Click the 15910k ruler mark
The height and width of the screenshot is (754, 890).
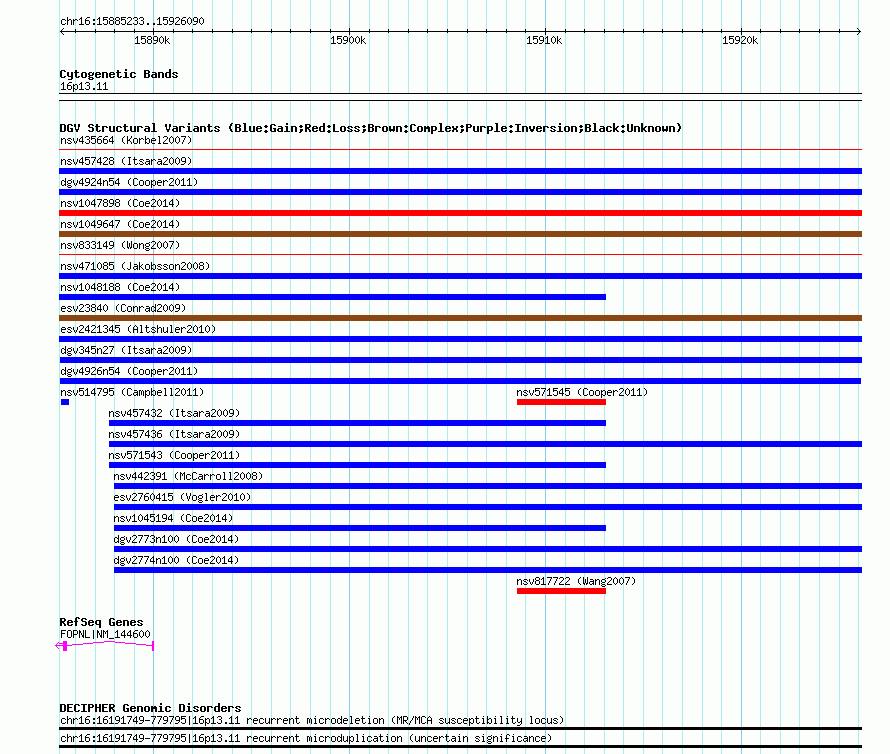544,40
